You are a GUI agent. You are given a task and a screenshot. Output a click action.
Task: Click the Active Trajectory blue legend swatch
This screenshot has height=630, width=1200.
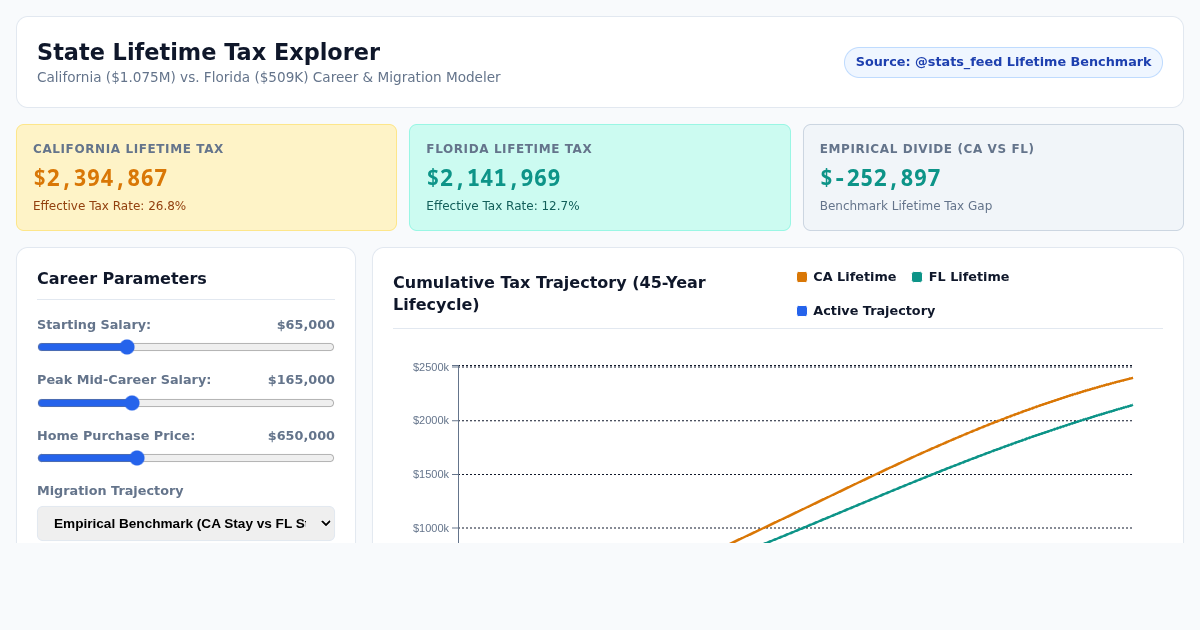(802, 311)
